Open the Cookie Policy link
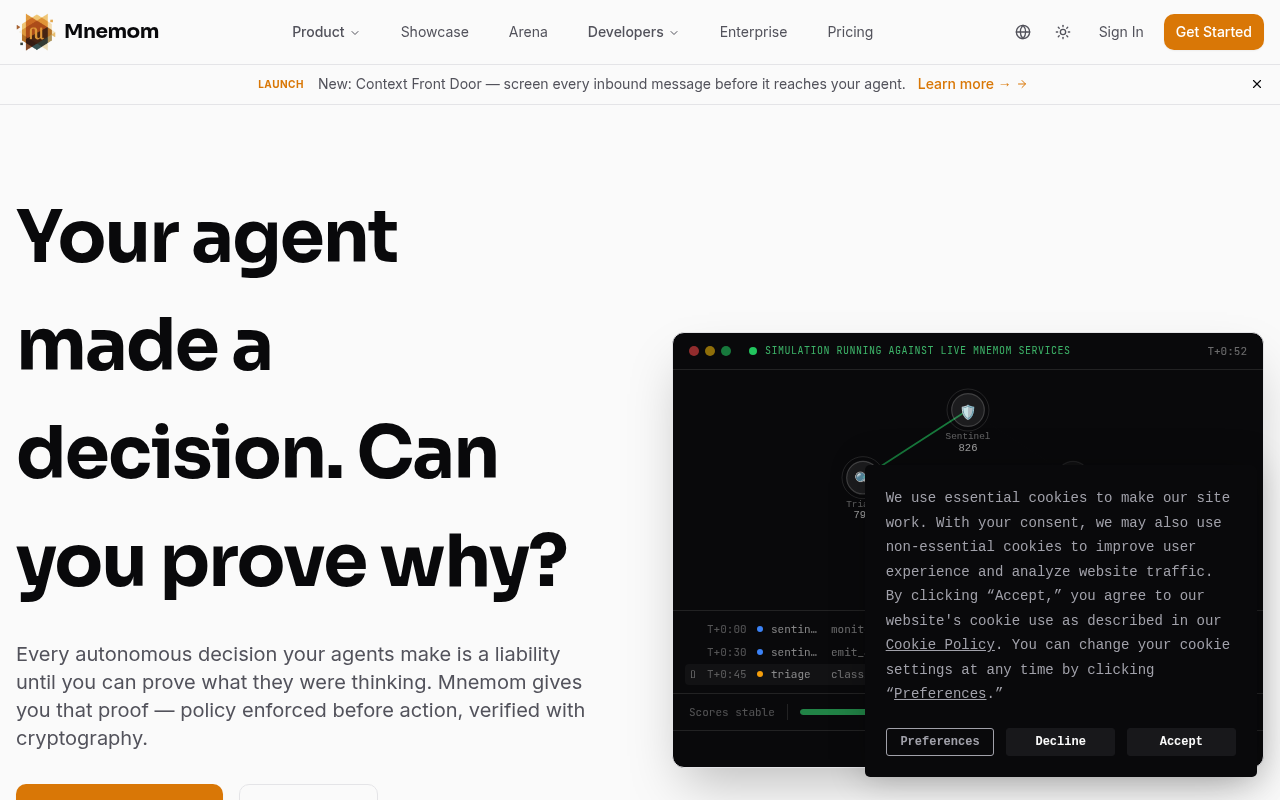 [940, 645]
